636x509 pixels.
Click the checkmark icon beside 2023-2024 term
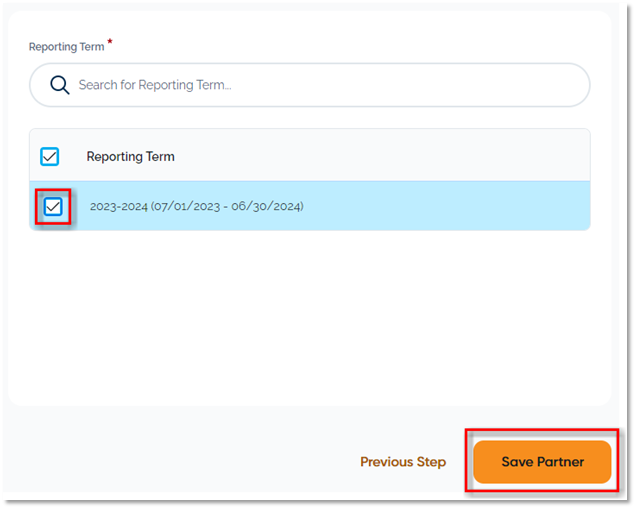(x=53, y=206)
